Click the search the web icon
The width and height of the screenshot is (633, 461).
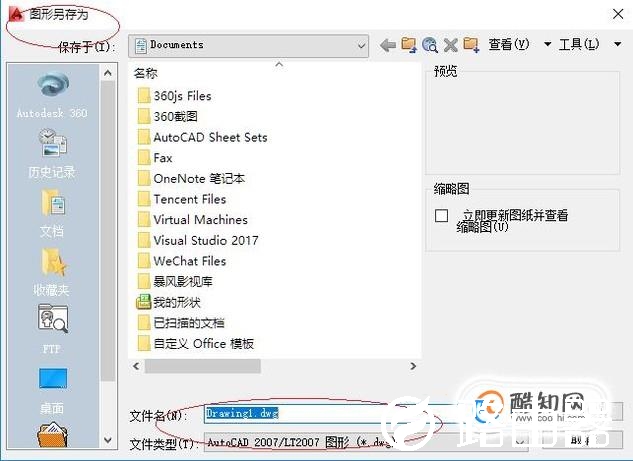pos(430,45)
